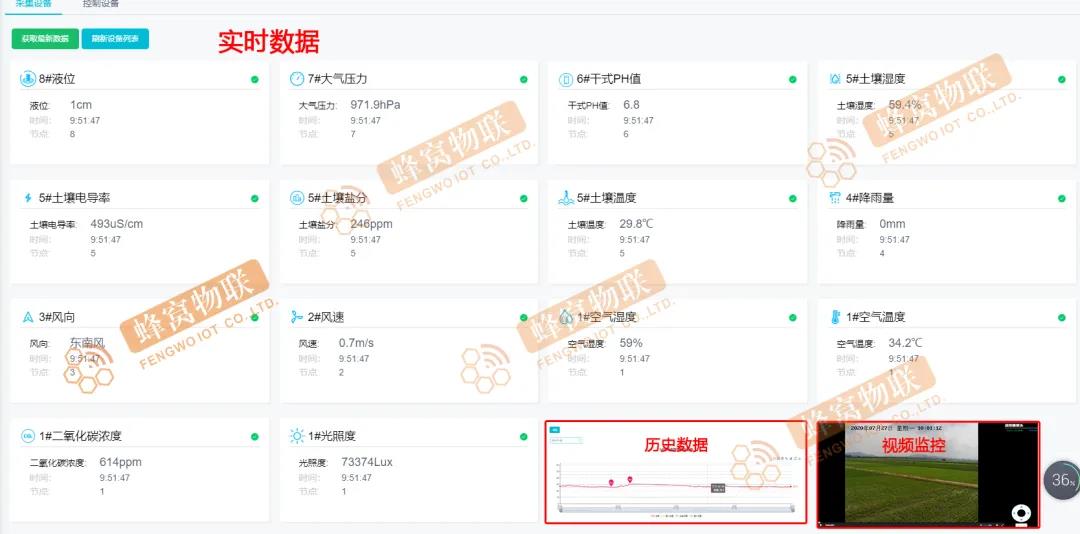Click the 2# wind speed icon

tap(297, 317)
